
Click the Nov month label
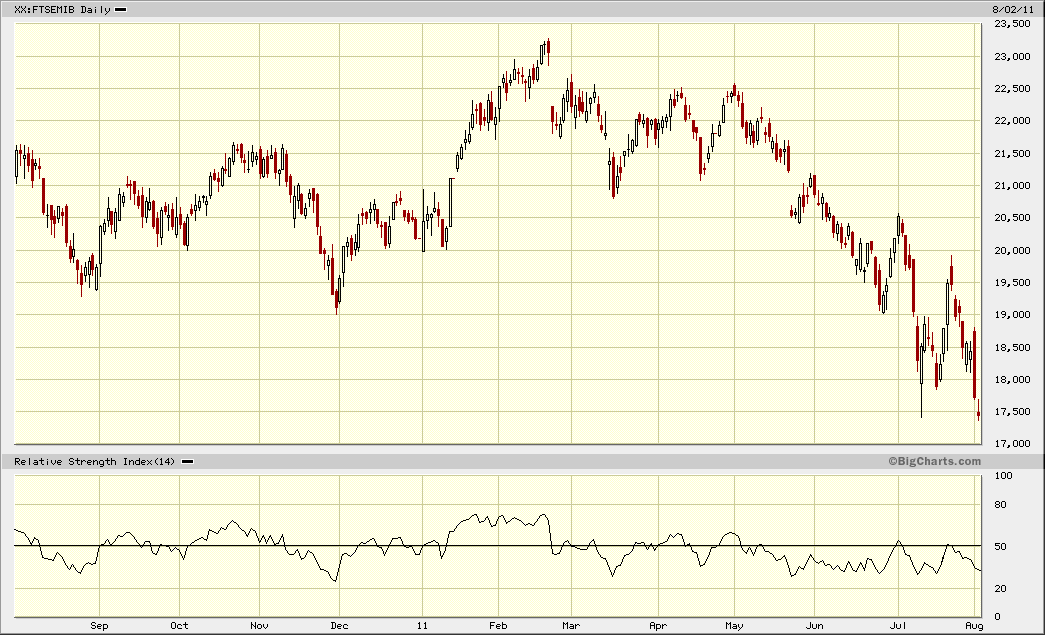click(x=259, y=626)
